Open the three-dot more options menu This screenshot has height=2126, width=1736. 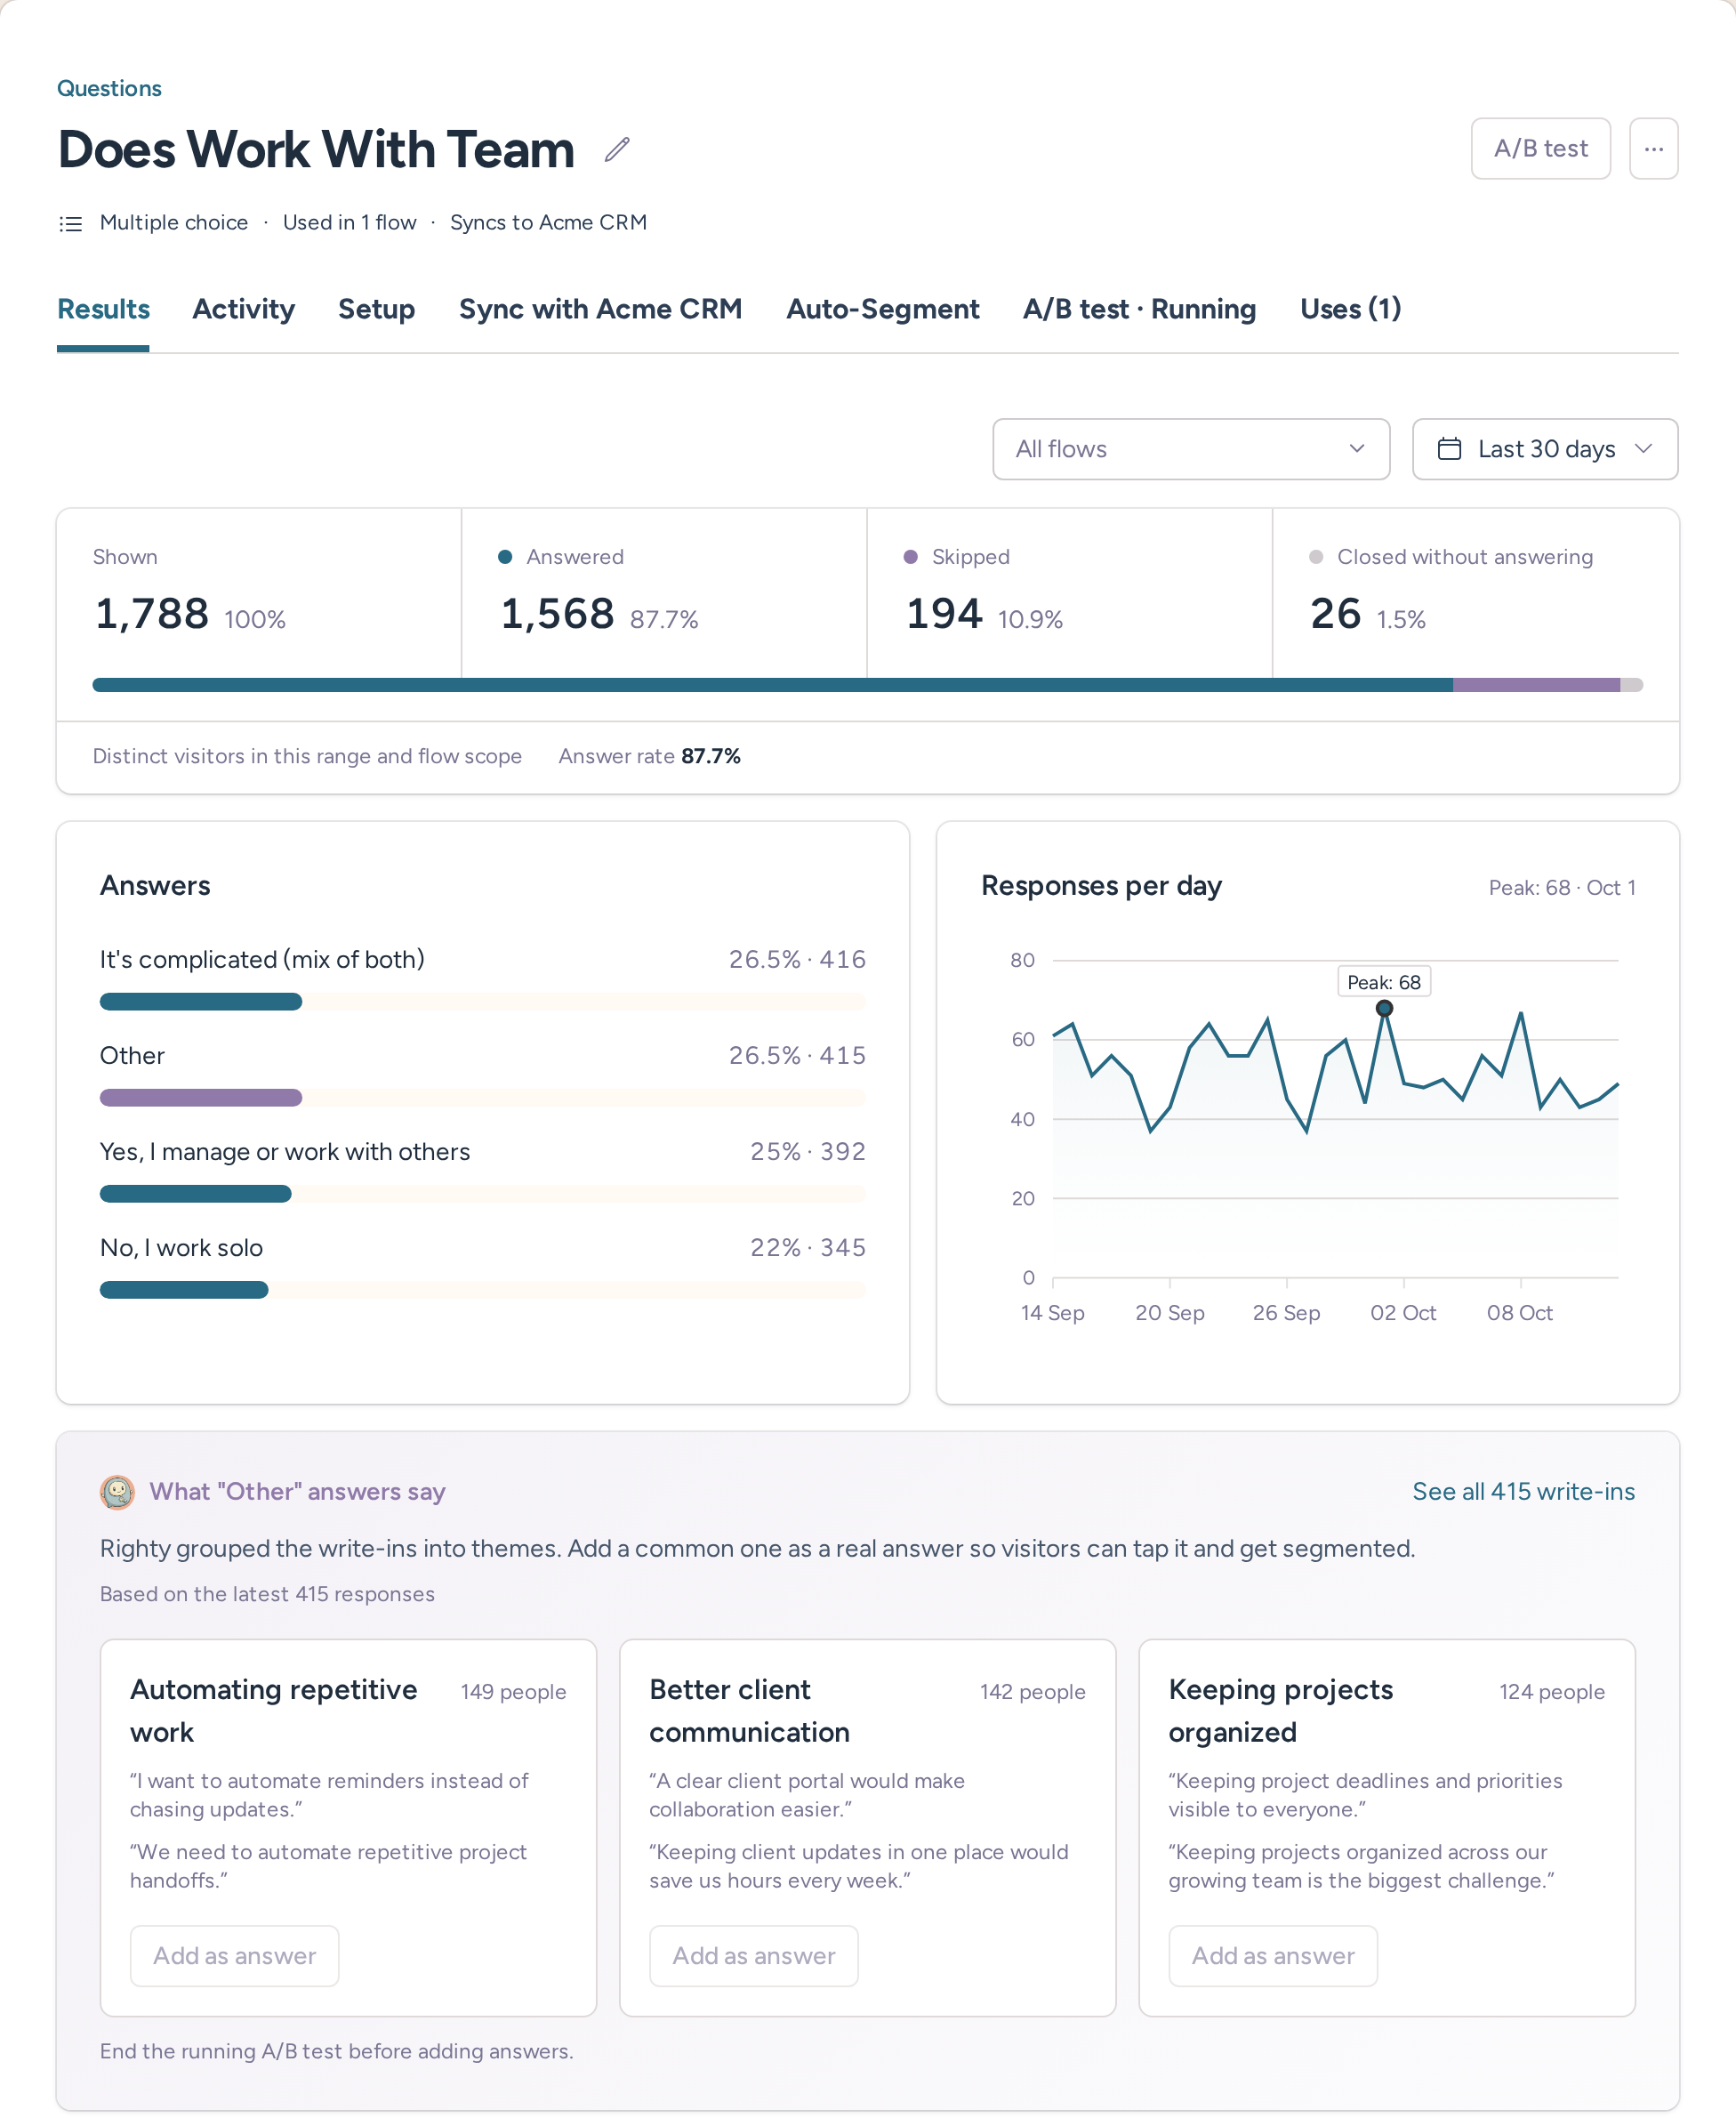[1653, 149]
